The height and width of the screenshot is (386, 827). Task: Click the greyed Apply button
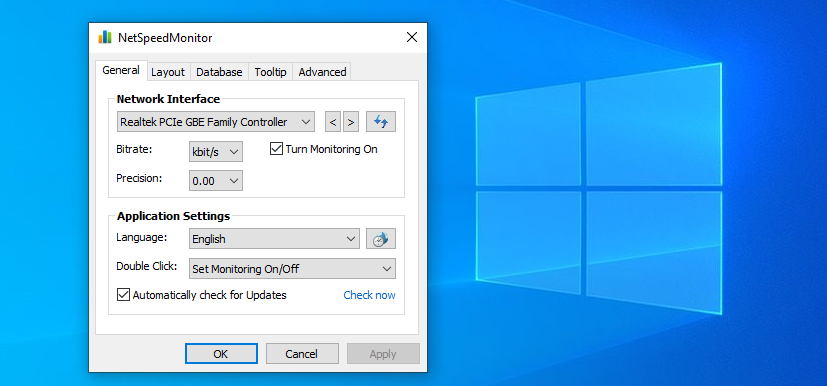383,354
